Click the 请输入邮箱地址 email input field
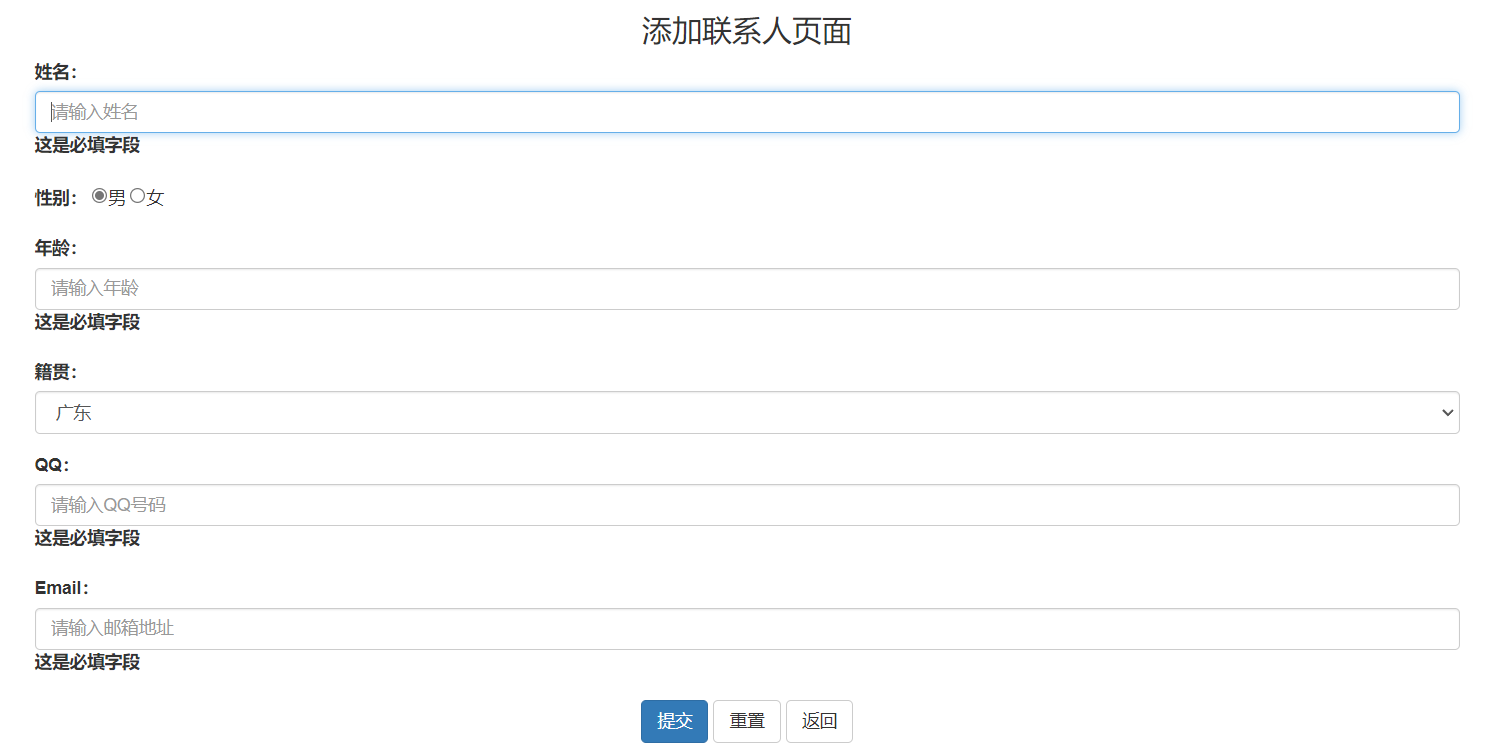 click(745, 629)
